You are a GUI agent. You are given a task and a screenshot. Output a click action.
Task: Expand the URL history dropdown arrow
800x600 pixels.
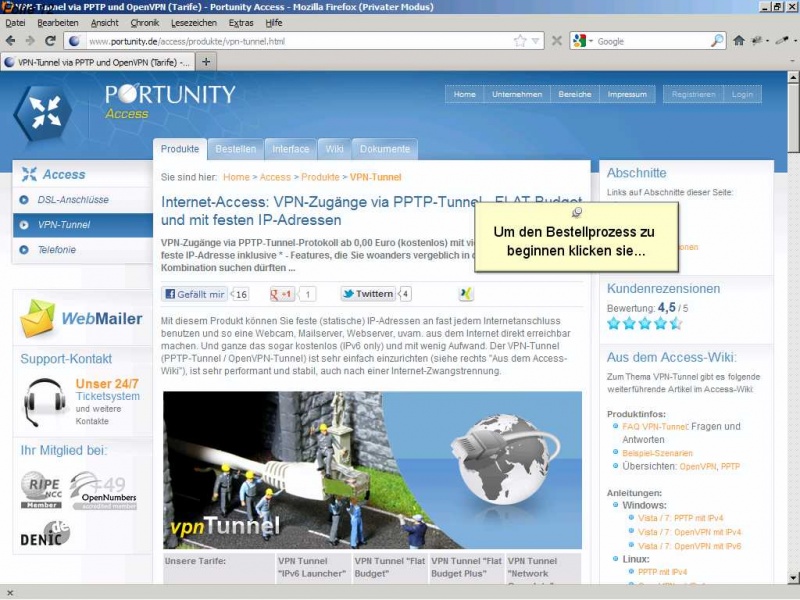(x=536, y=41)
